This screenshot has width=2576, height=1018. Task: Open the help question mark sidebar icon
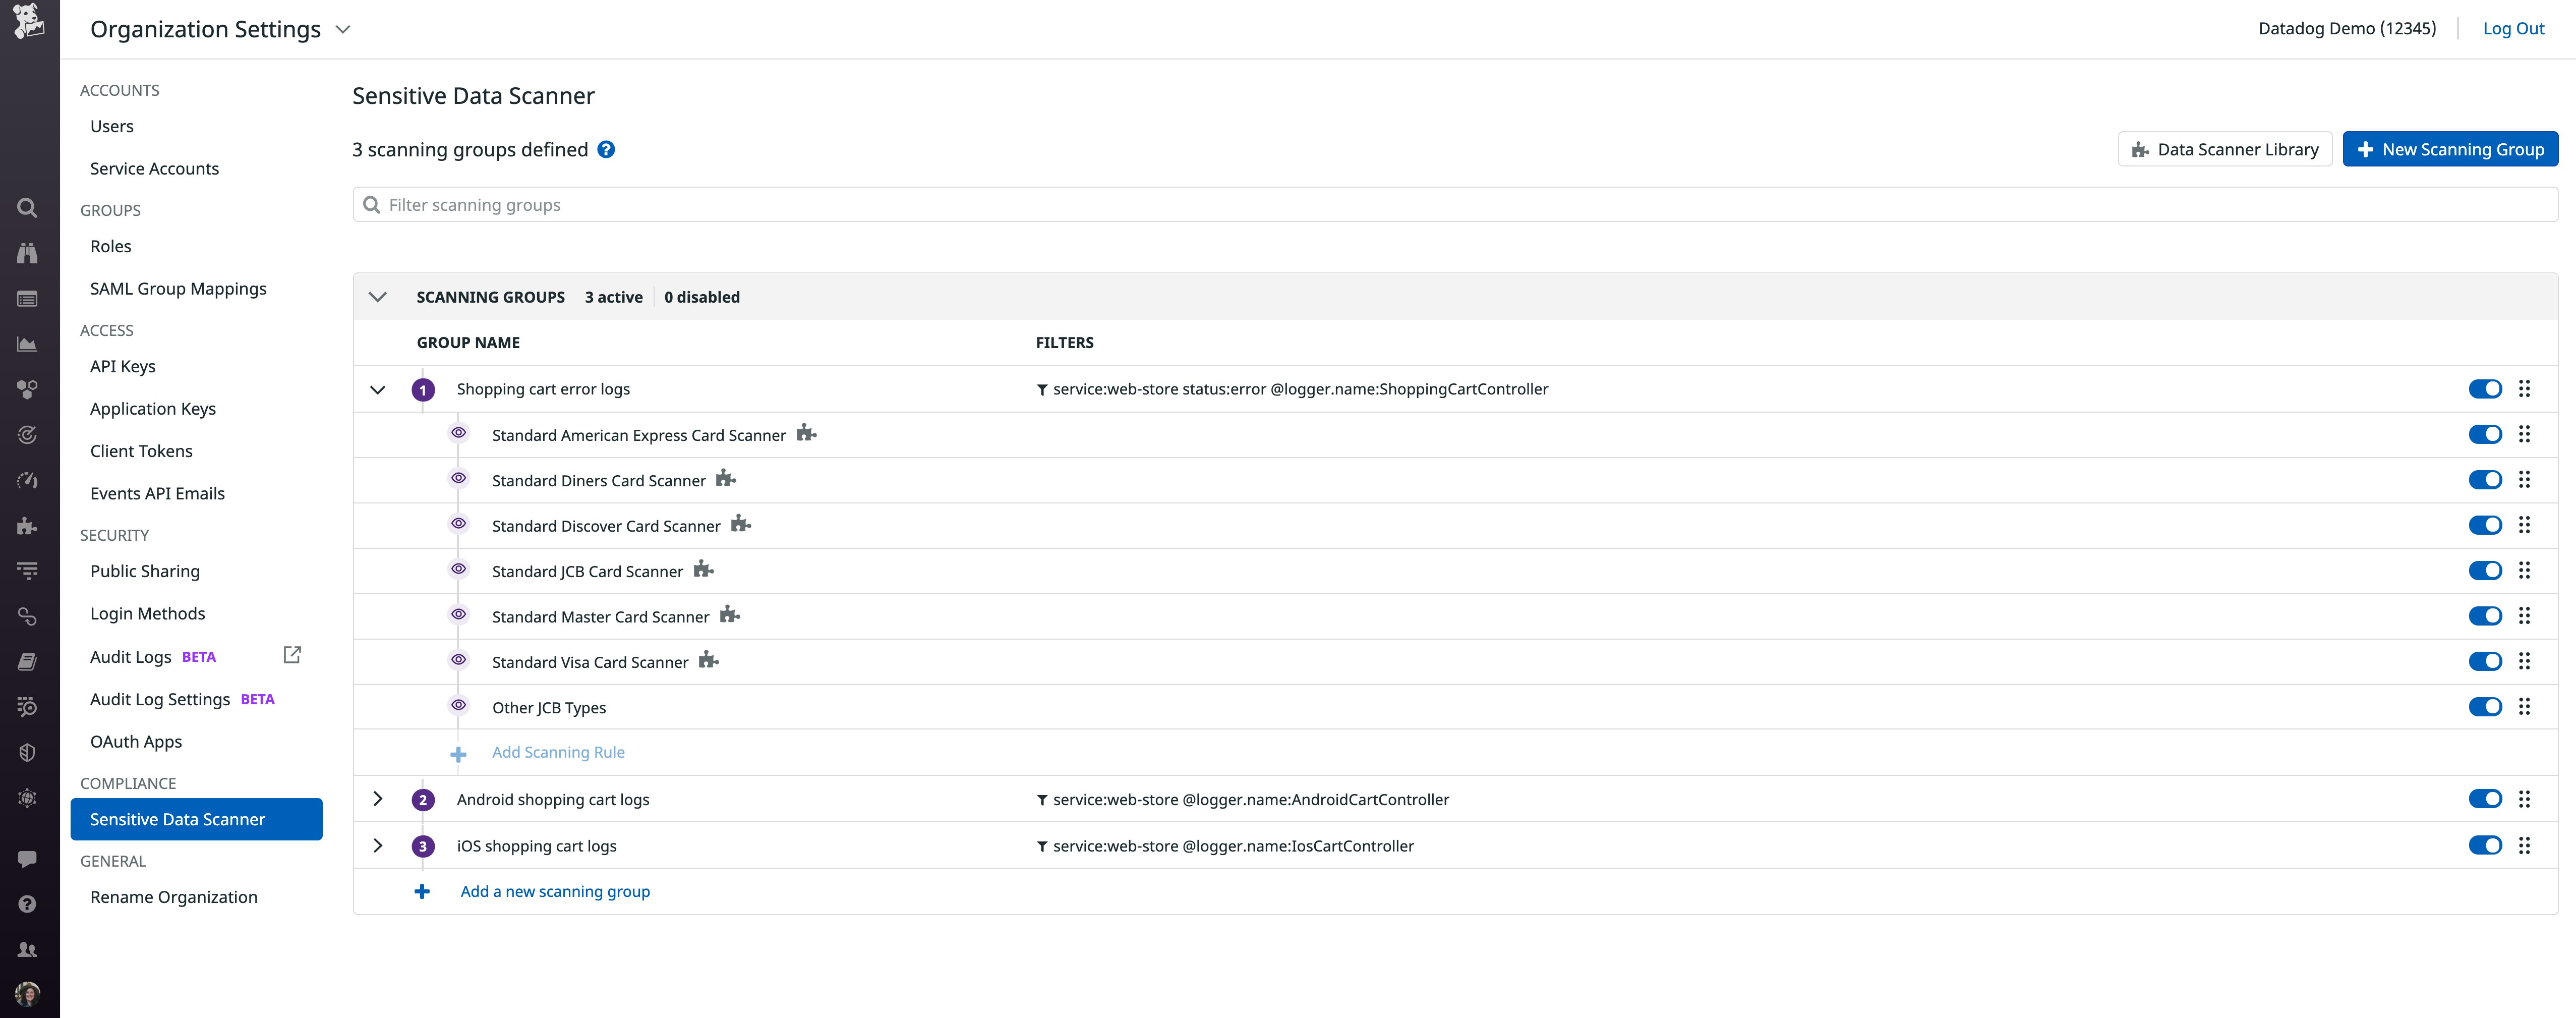tap(27, 904)
